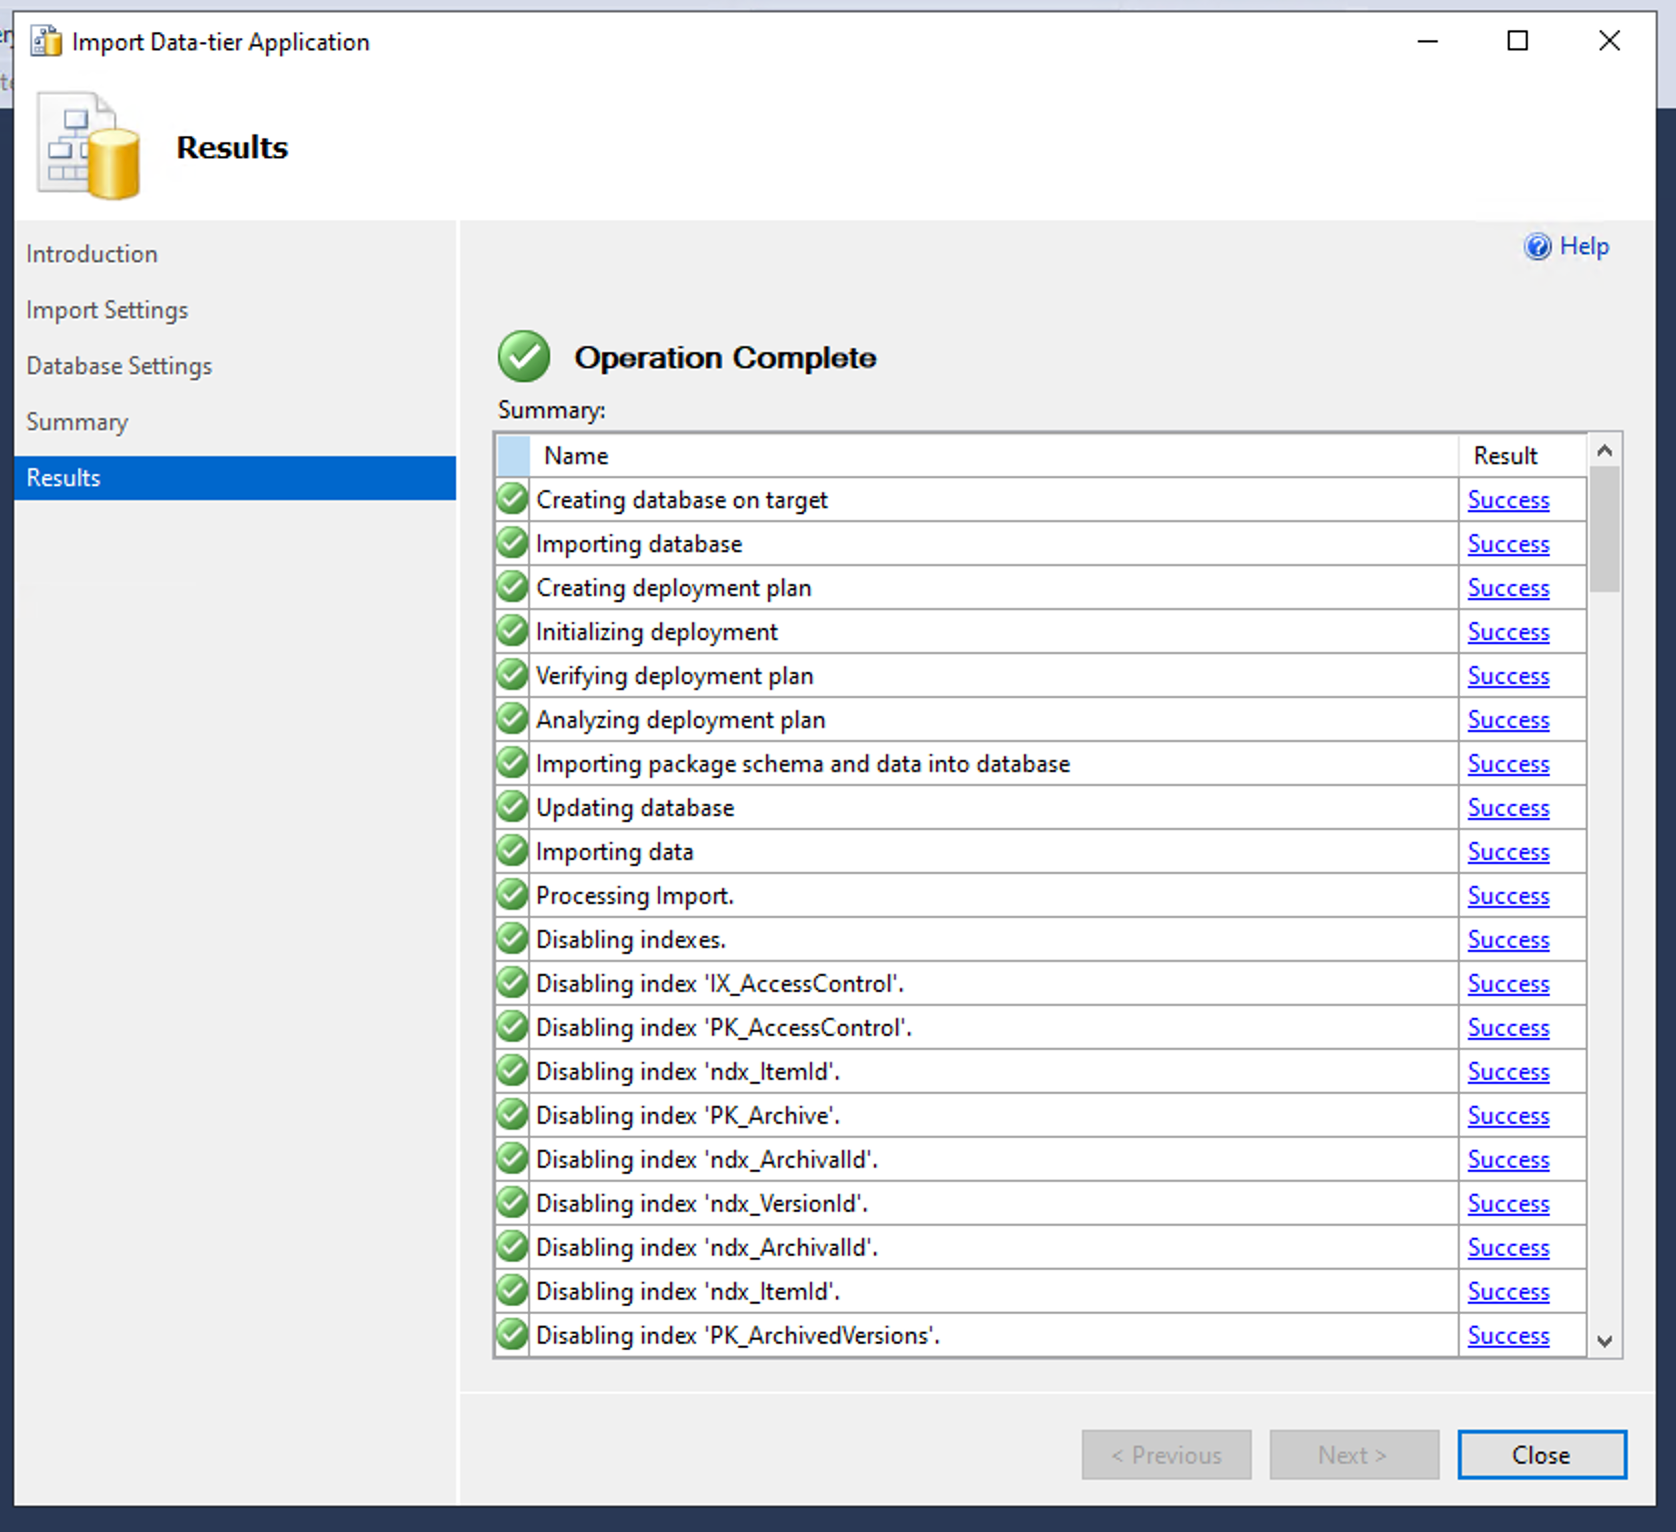Open the Introduction step in sidebar
This screenshot has height=1532, width=1676.
coord(92,254)
